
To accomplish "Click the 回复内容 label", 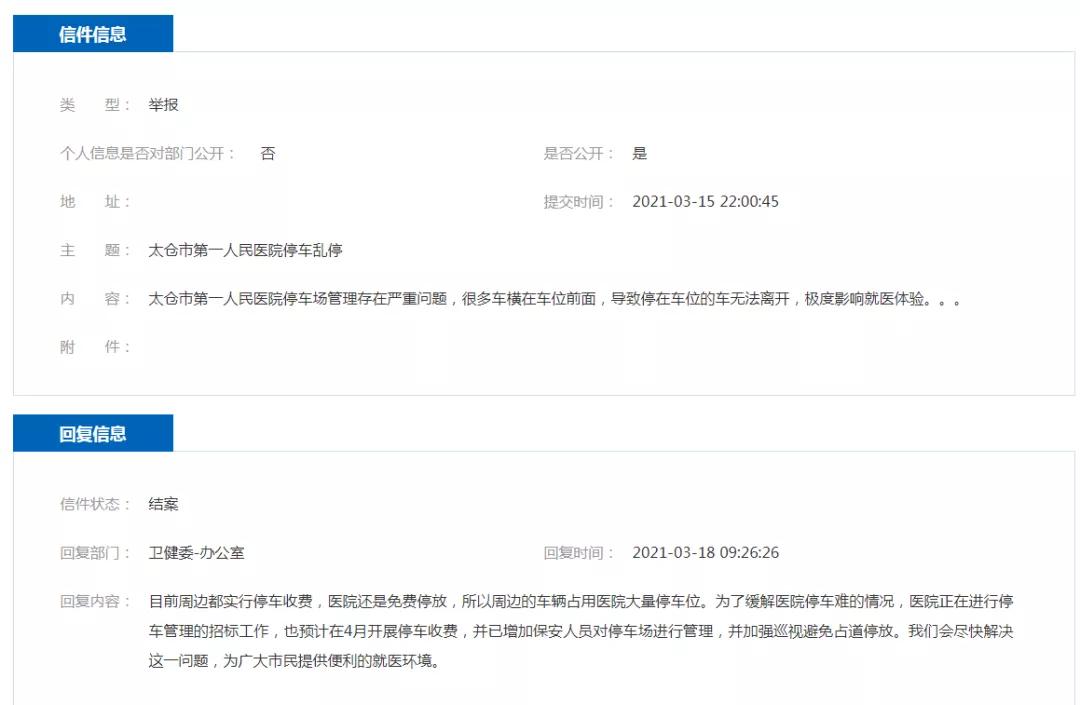I will [x=94, y=601].
